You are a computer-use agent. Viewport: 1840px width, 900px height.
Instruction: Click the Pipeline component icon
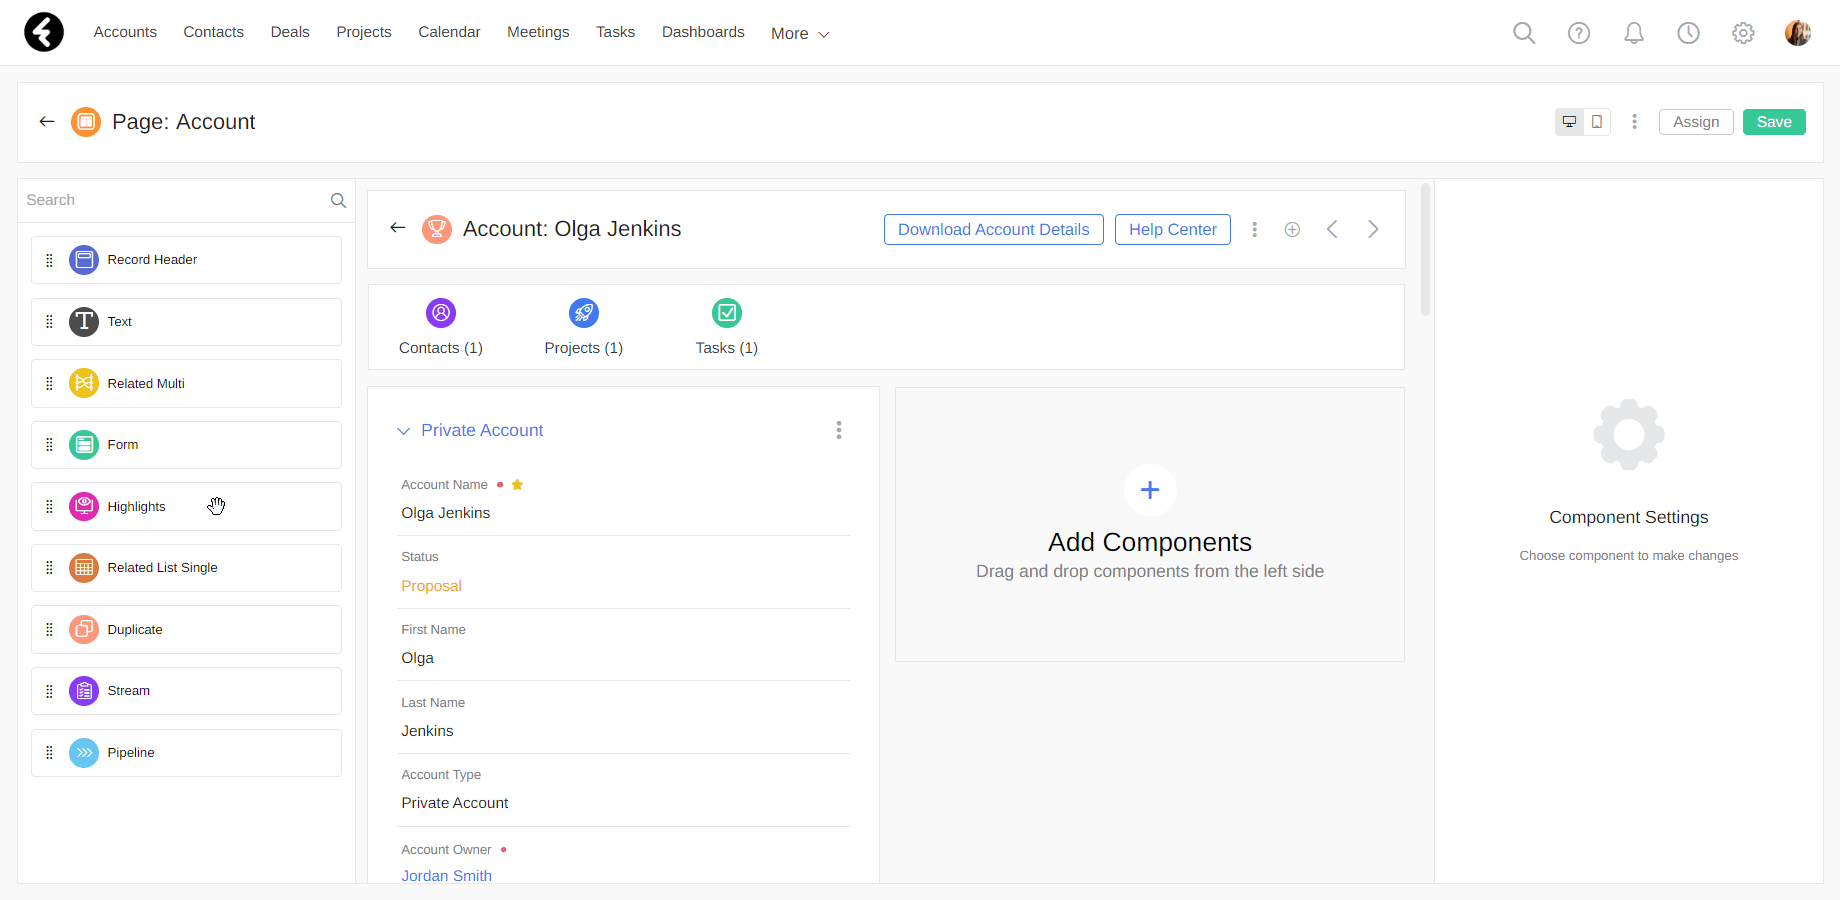click(x=84, y=753)
